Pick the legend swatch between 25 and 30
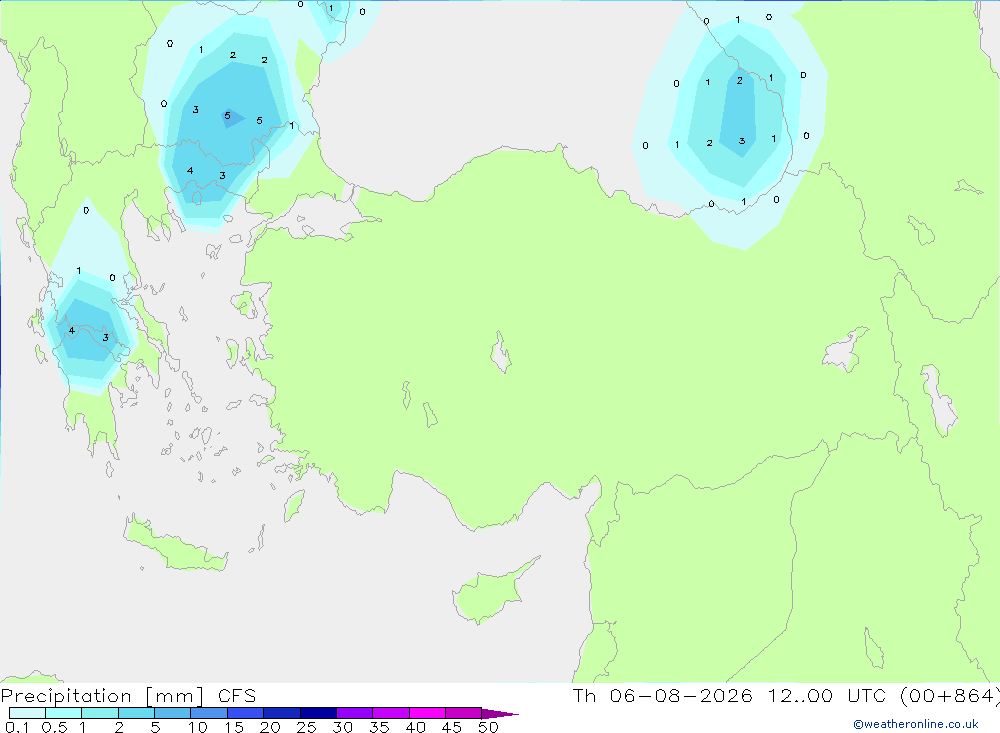The image size is (1000, 733). [318, 713]
